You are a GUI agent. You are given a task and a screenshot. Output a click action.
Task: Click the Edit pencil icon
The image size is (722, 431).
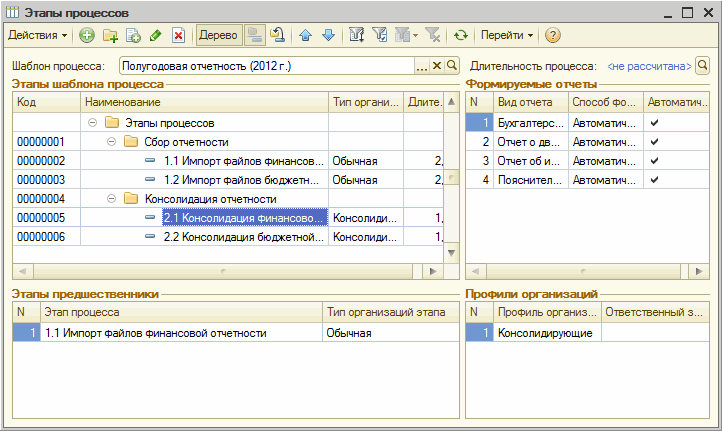[155, 35]
